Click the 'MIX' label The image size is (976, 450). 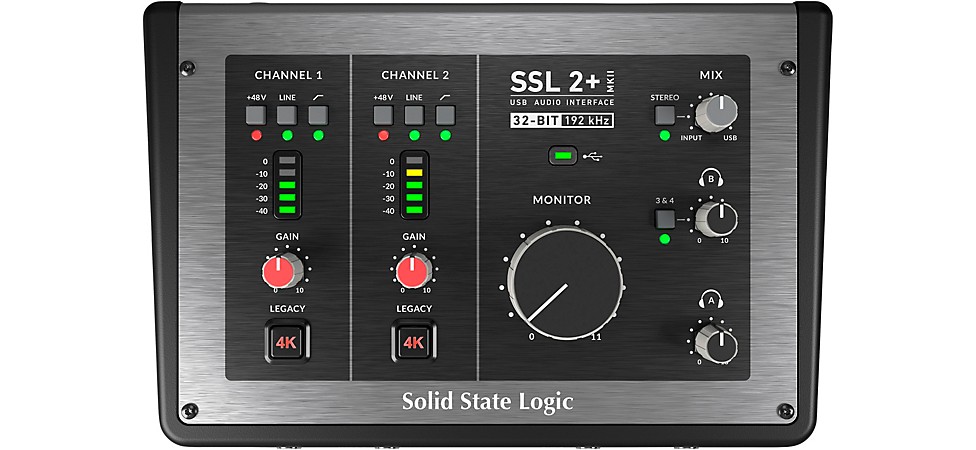tap(711, 75)
